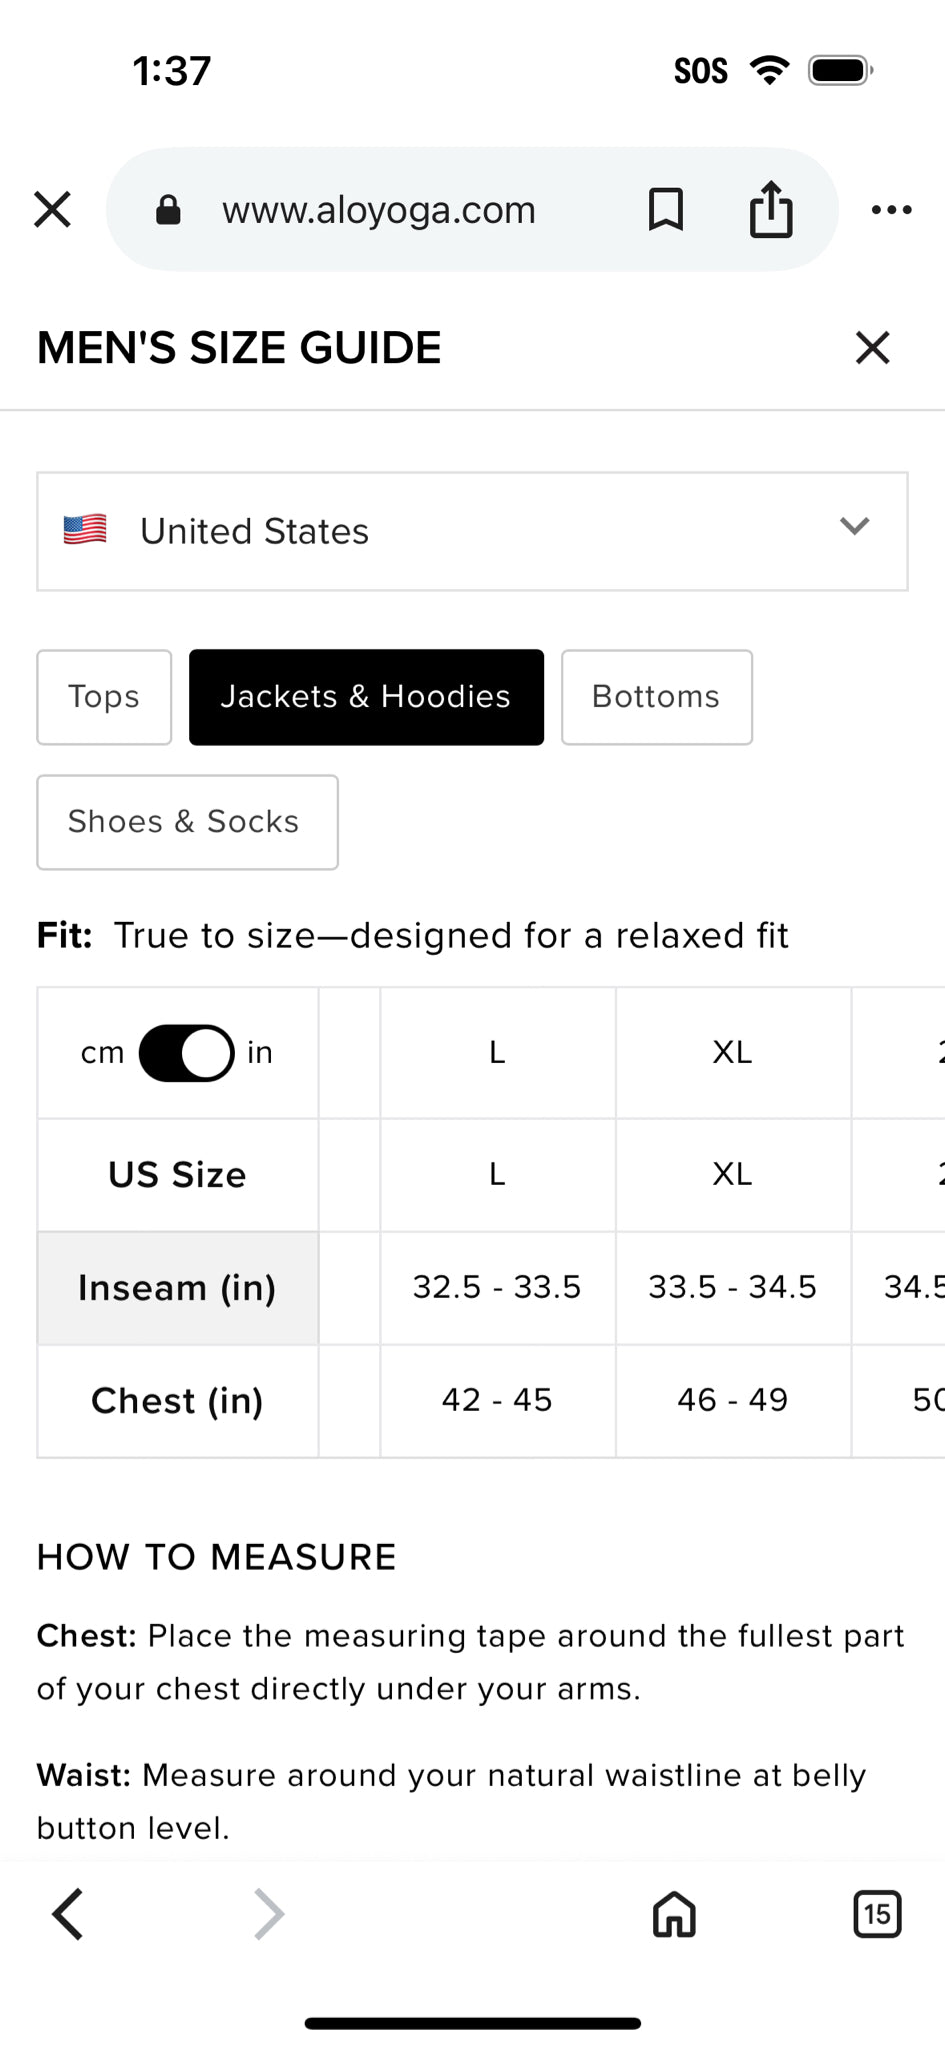
Task: Open the tabs overview showing 15 tabs
Action: click(877, 1914)
